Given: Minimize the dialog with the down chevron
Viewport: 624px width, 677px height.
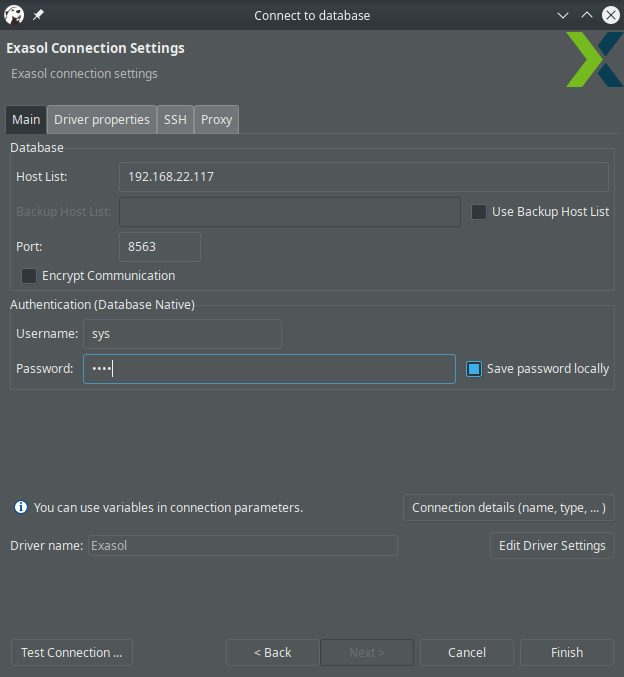Looking at the screenshot, I should (563, 16).
